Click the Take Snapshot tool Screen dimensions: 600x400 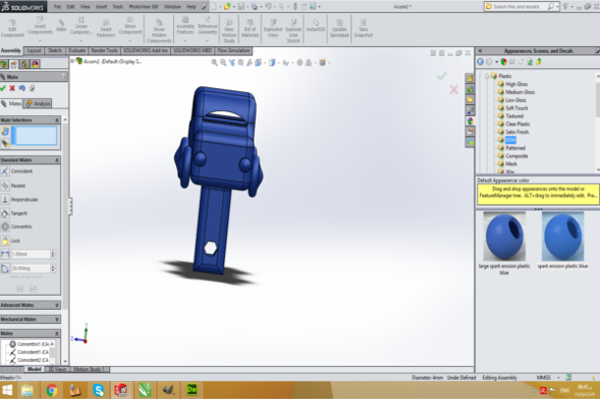363,29
